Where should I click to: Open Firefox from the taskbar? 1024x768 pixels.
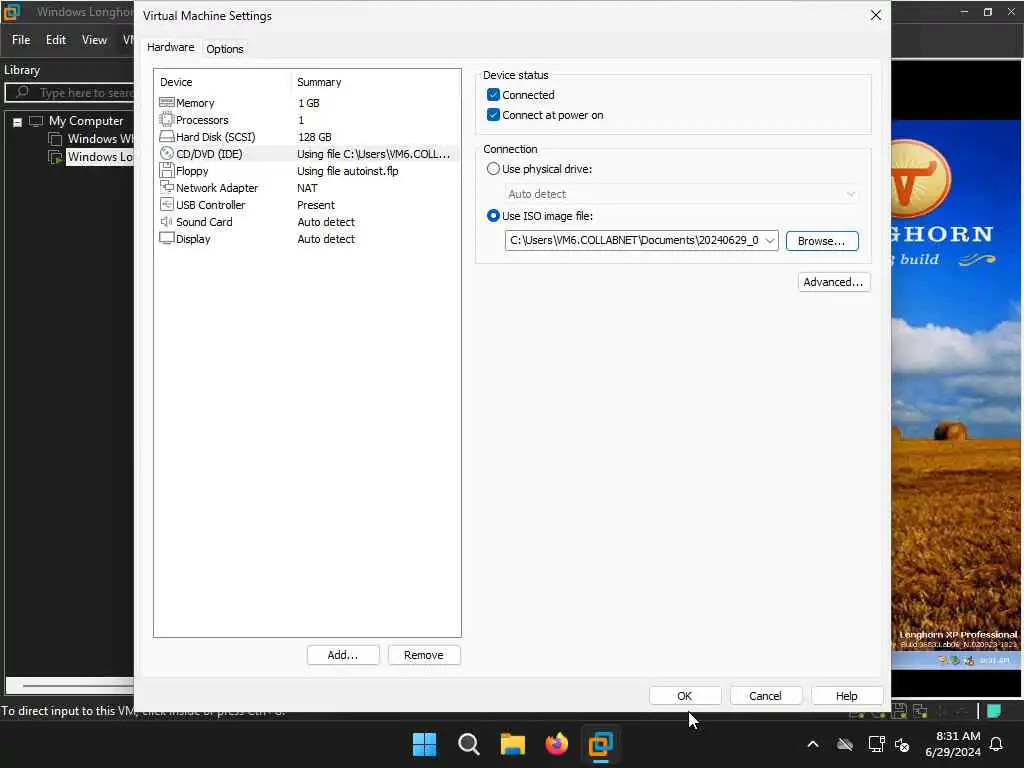pos(556,744)
